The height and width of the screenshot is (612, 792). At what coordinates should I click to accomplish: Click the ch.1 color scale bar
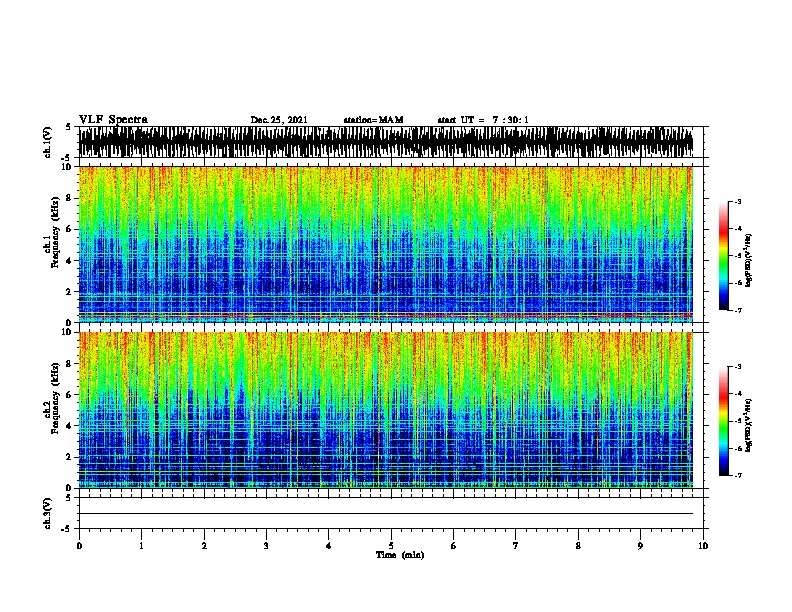[724, 256]
